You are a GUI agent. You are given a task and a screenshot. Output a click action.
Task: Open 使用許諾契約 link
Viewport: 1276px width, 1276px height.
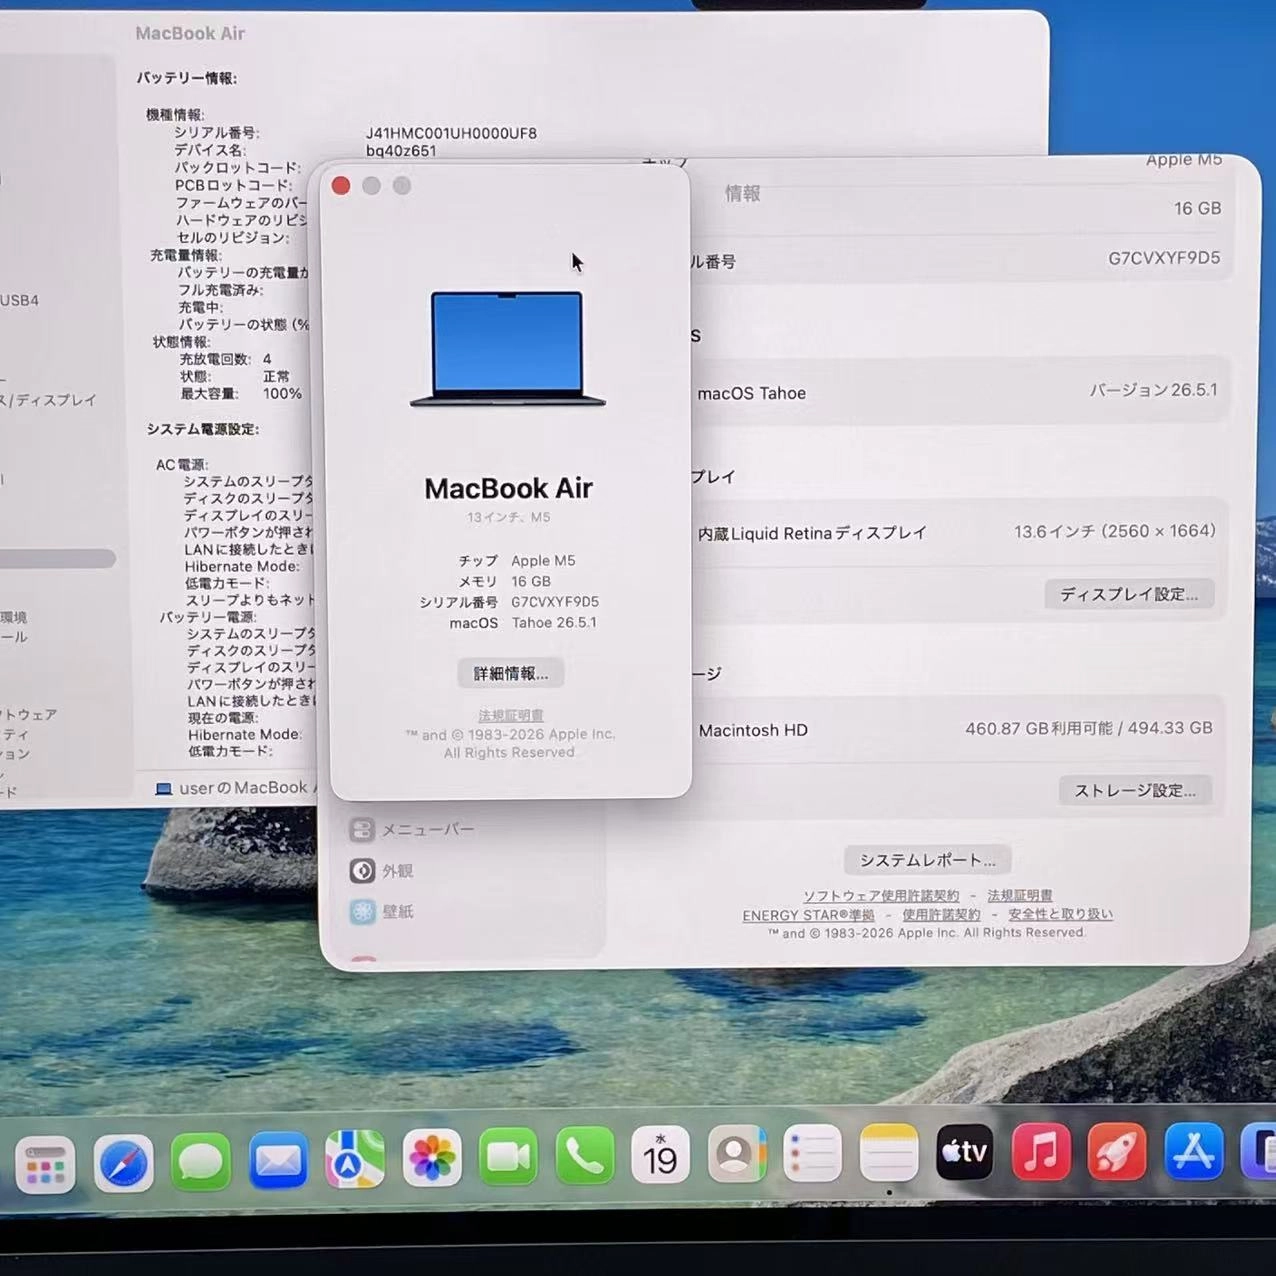pos(941,914)
